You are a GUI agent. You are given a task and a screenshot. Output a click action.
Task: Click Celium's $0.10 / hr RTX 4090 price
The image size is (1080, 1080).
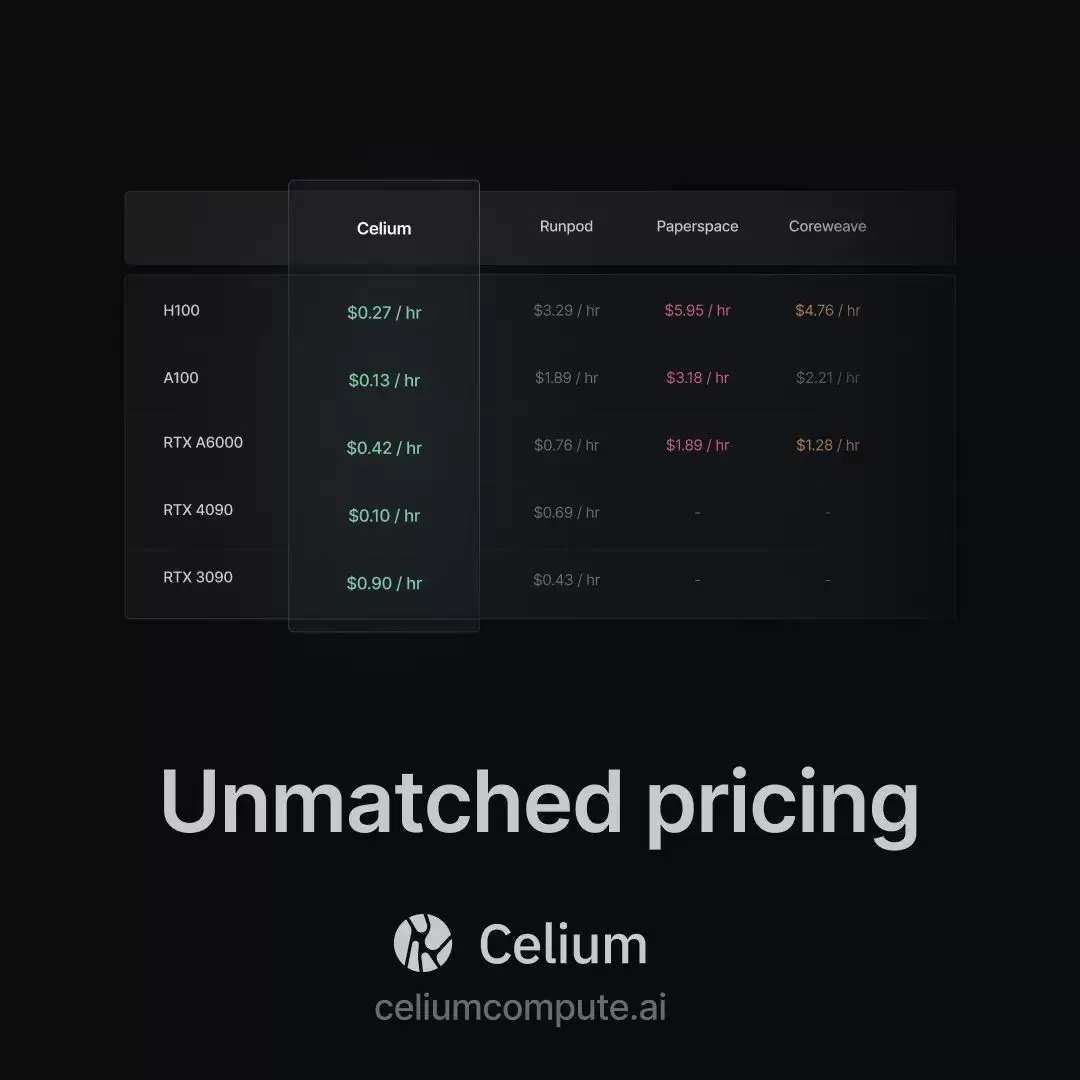(x=384, y=516)
